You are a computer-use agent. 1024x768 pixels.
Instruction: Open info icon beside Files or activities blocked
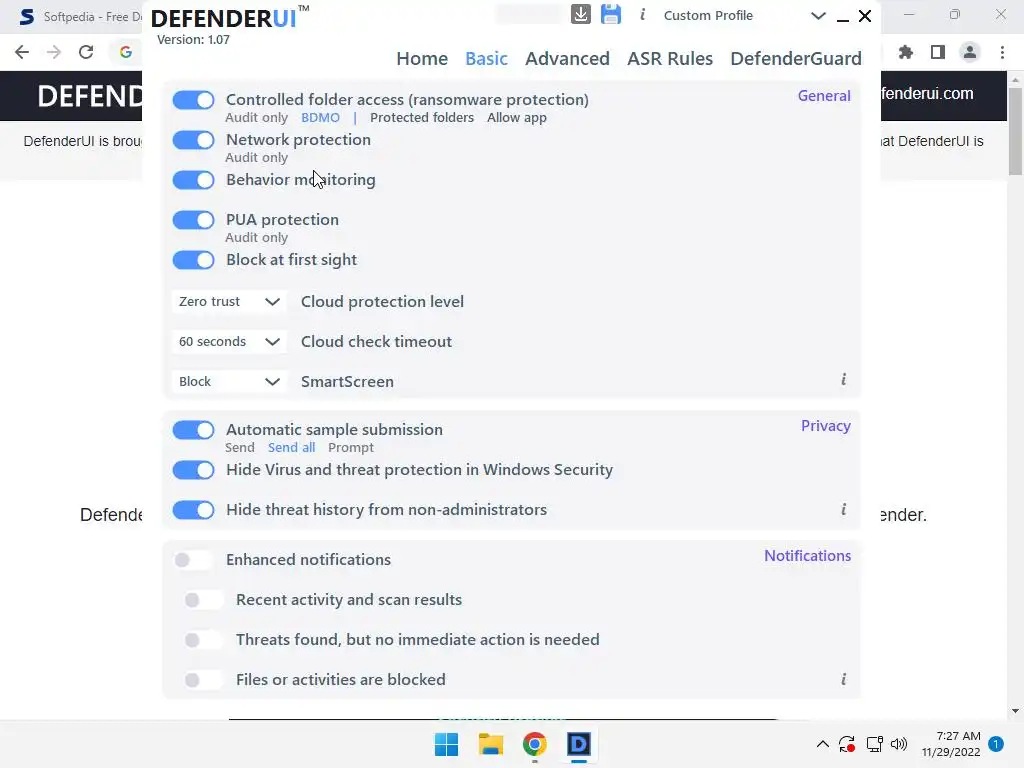pos(843,679)
